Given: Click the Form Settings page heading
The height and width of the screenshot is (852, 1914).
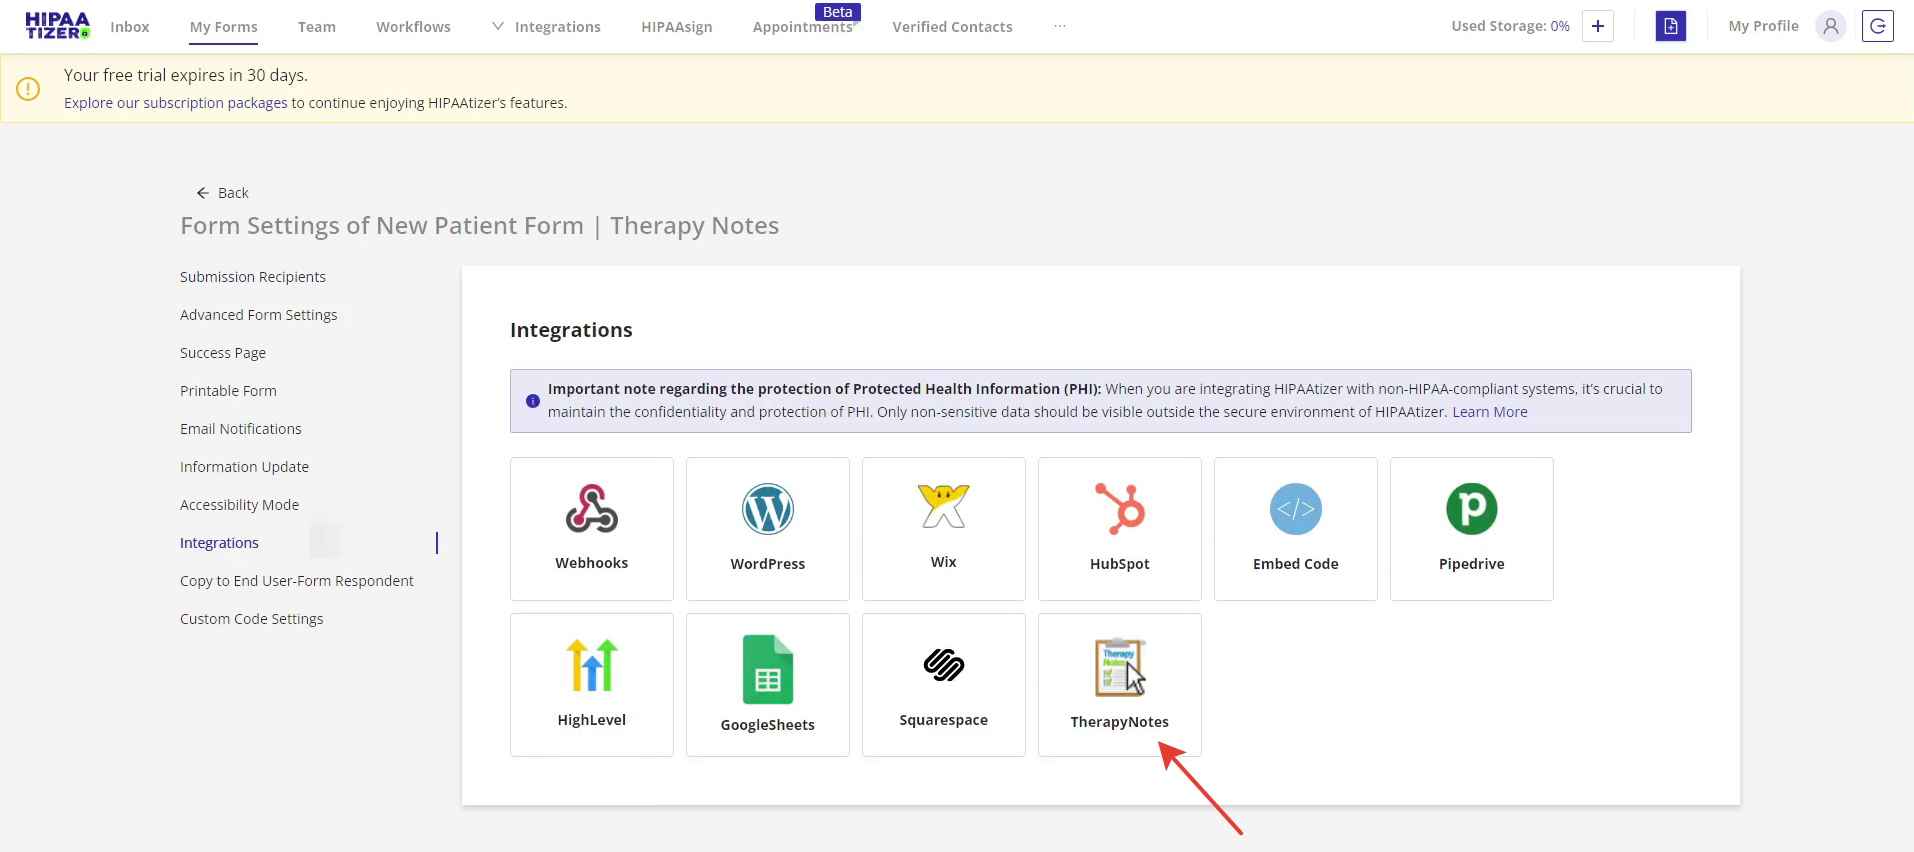Looking at the screenshot, I should pos(480,226).
